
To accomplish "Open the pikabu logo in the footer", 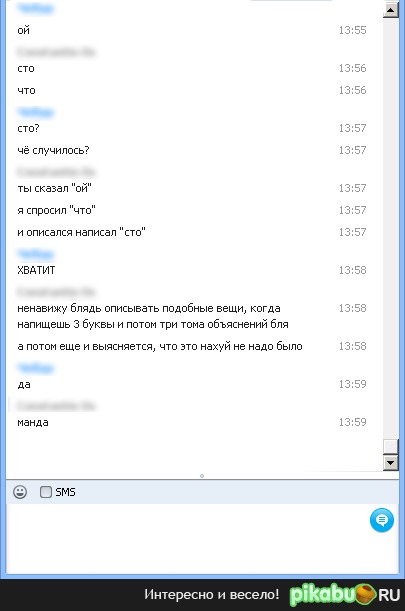I will pos(345,595).
